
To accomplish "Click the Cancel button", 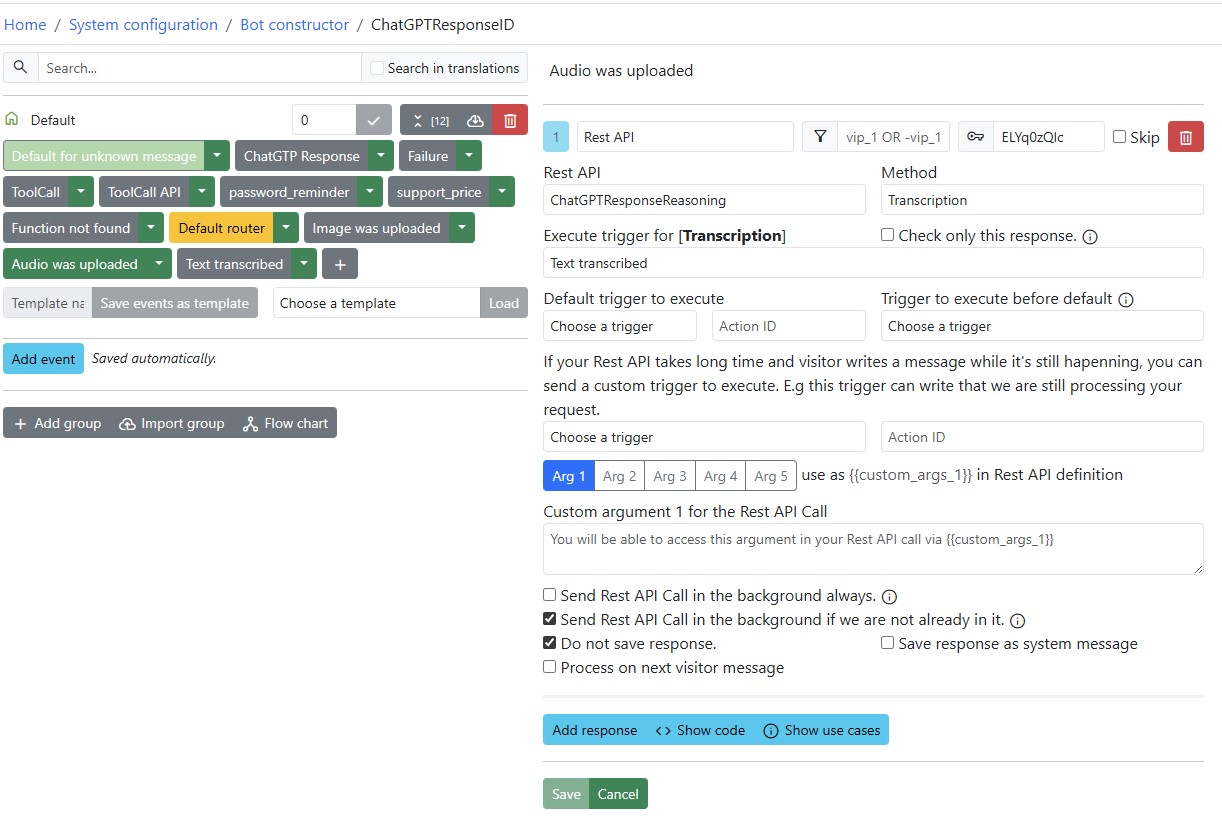I will [x=618, y=794].
